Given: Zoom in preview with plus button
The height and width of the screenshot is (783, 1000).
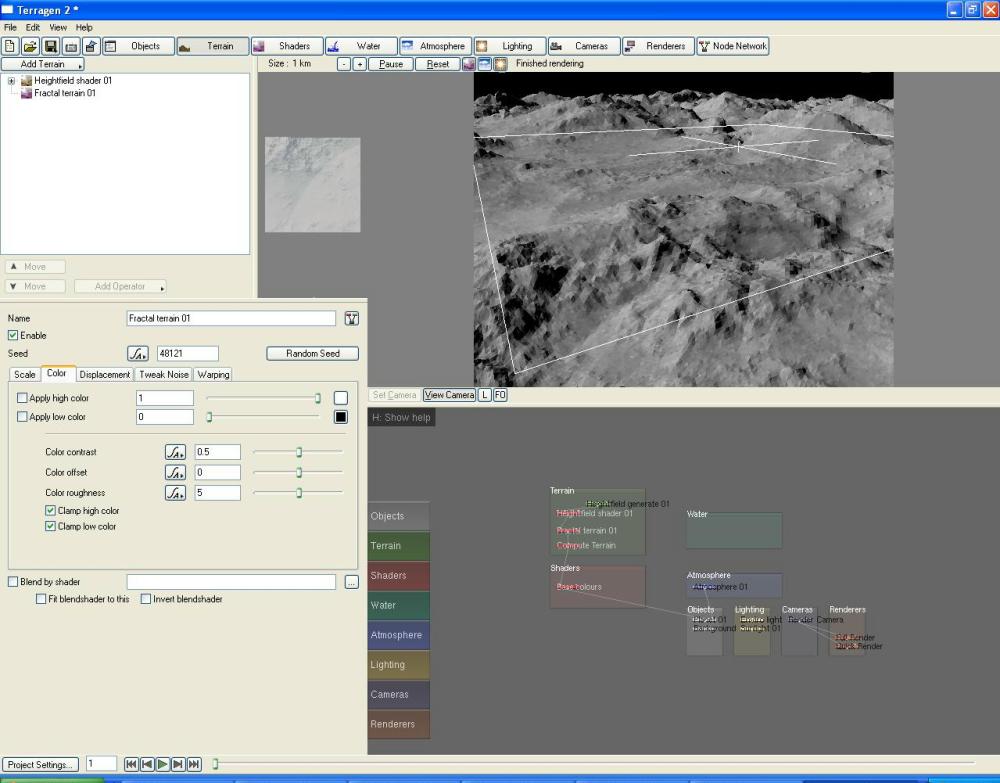Looking at the screenshot, I should tap(360, 64).
